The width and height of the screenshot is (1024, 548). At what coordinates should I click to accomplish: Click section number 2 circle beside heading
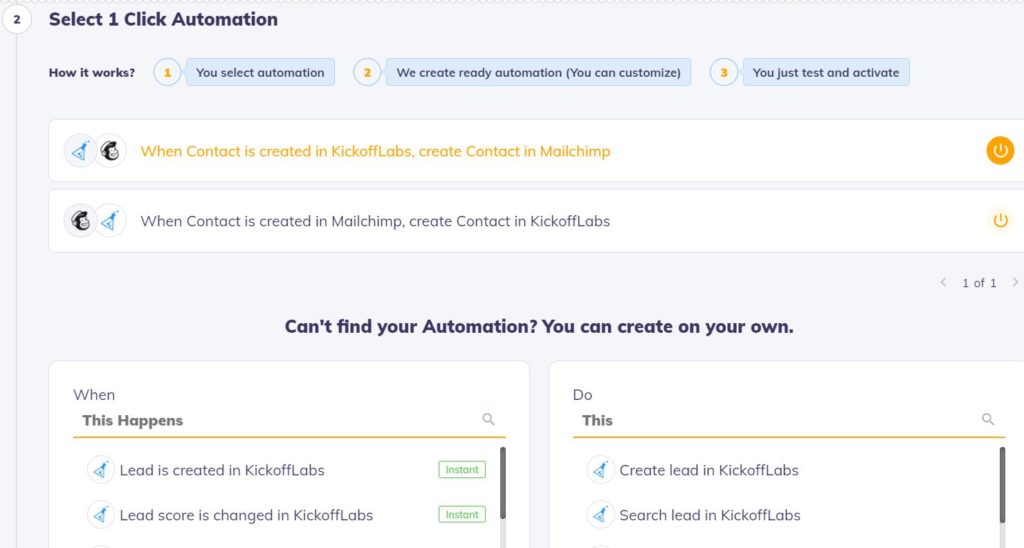(x=17, y=20)
